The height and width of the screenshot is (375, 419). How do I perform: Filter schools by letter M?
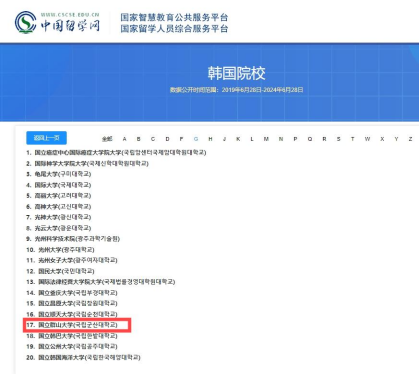point(266,139)
